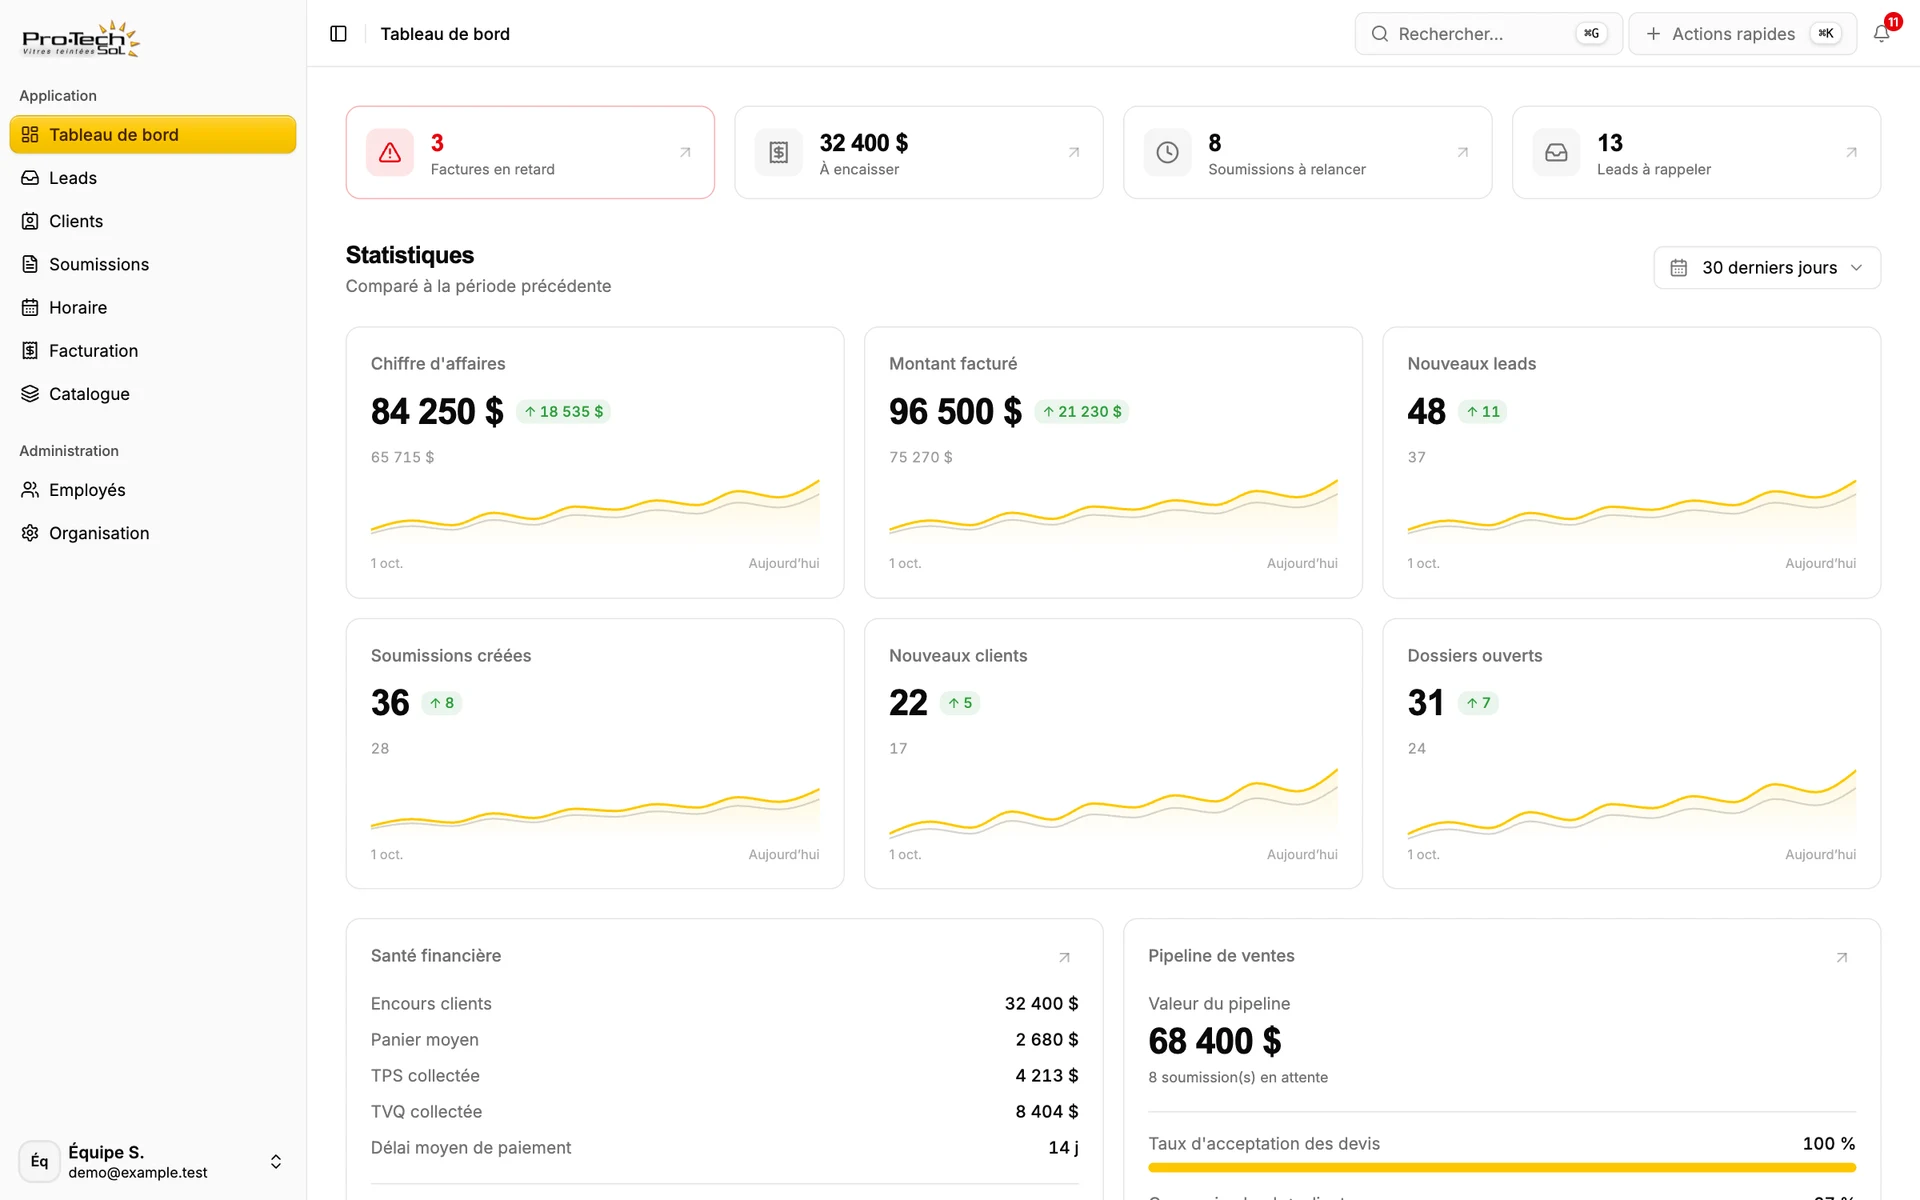Open arrow on Soumissions à relancer card
This screenshot has height=1200, width=1920.
click(1463, 152)
